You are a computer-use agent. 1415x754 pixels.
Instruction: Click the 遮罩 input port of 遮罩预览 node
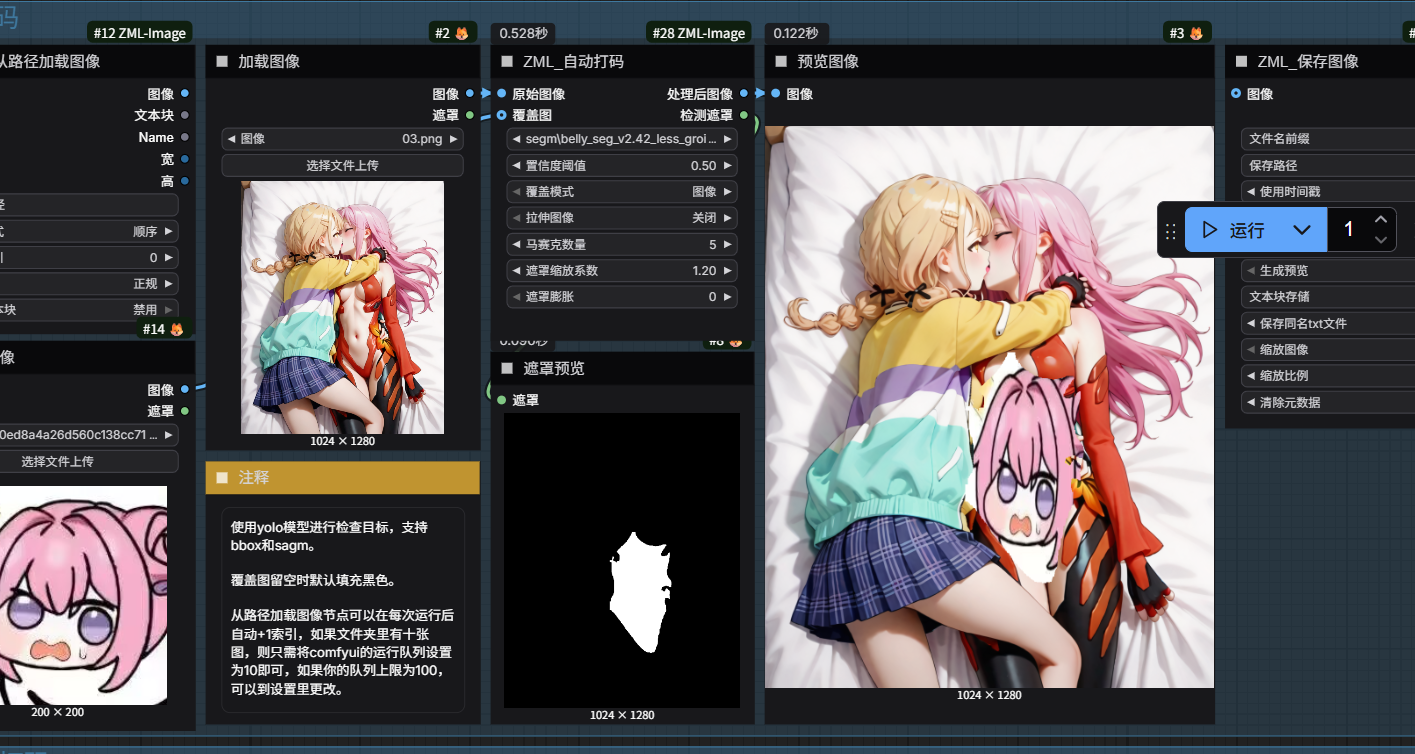coord(502,400)
